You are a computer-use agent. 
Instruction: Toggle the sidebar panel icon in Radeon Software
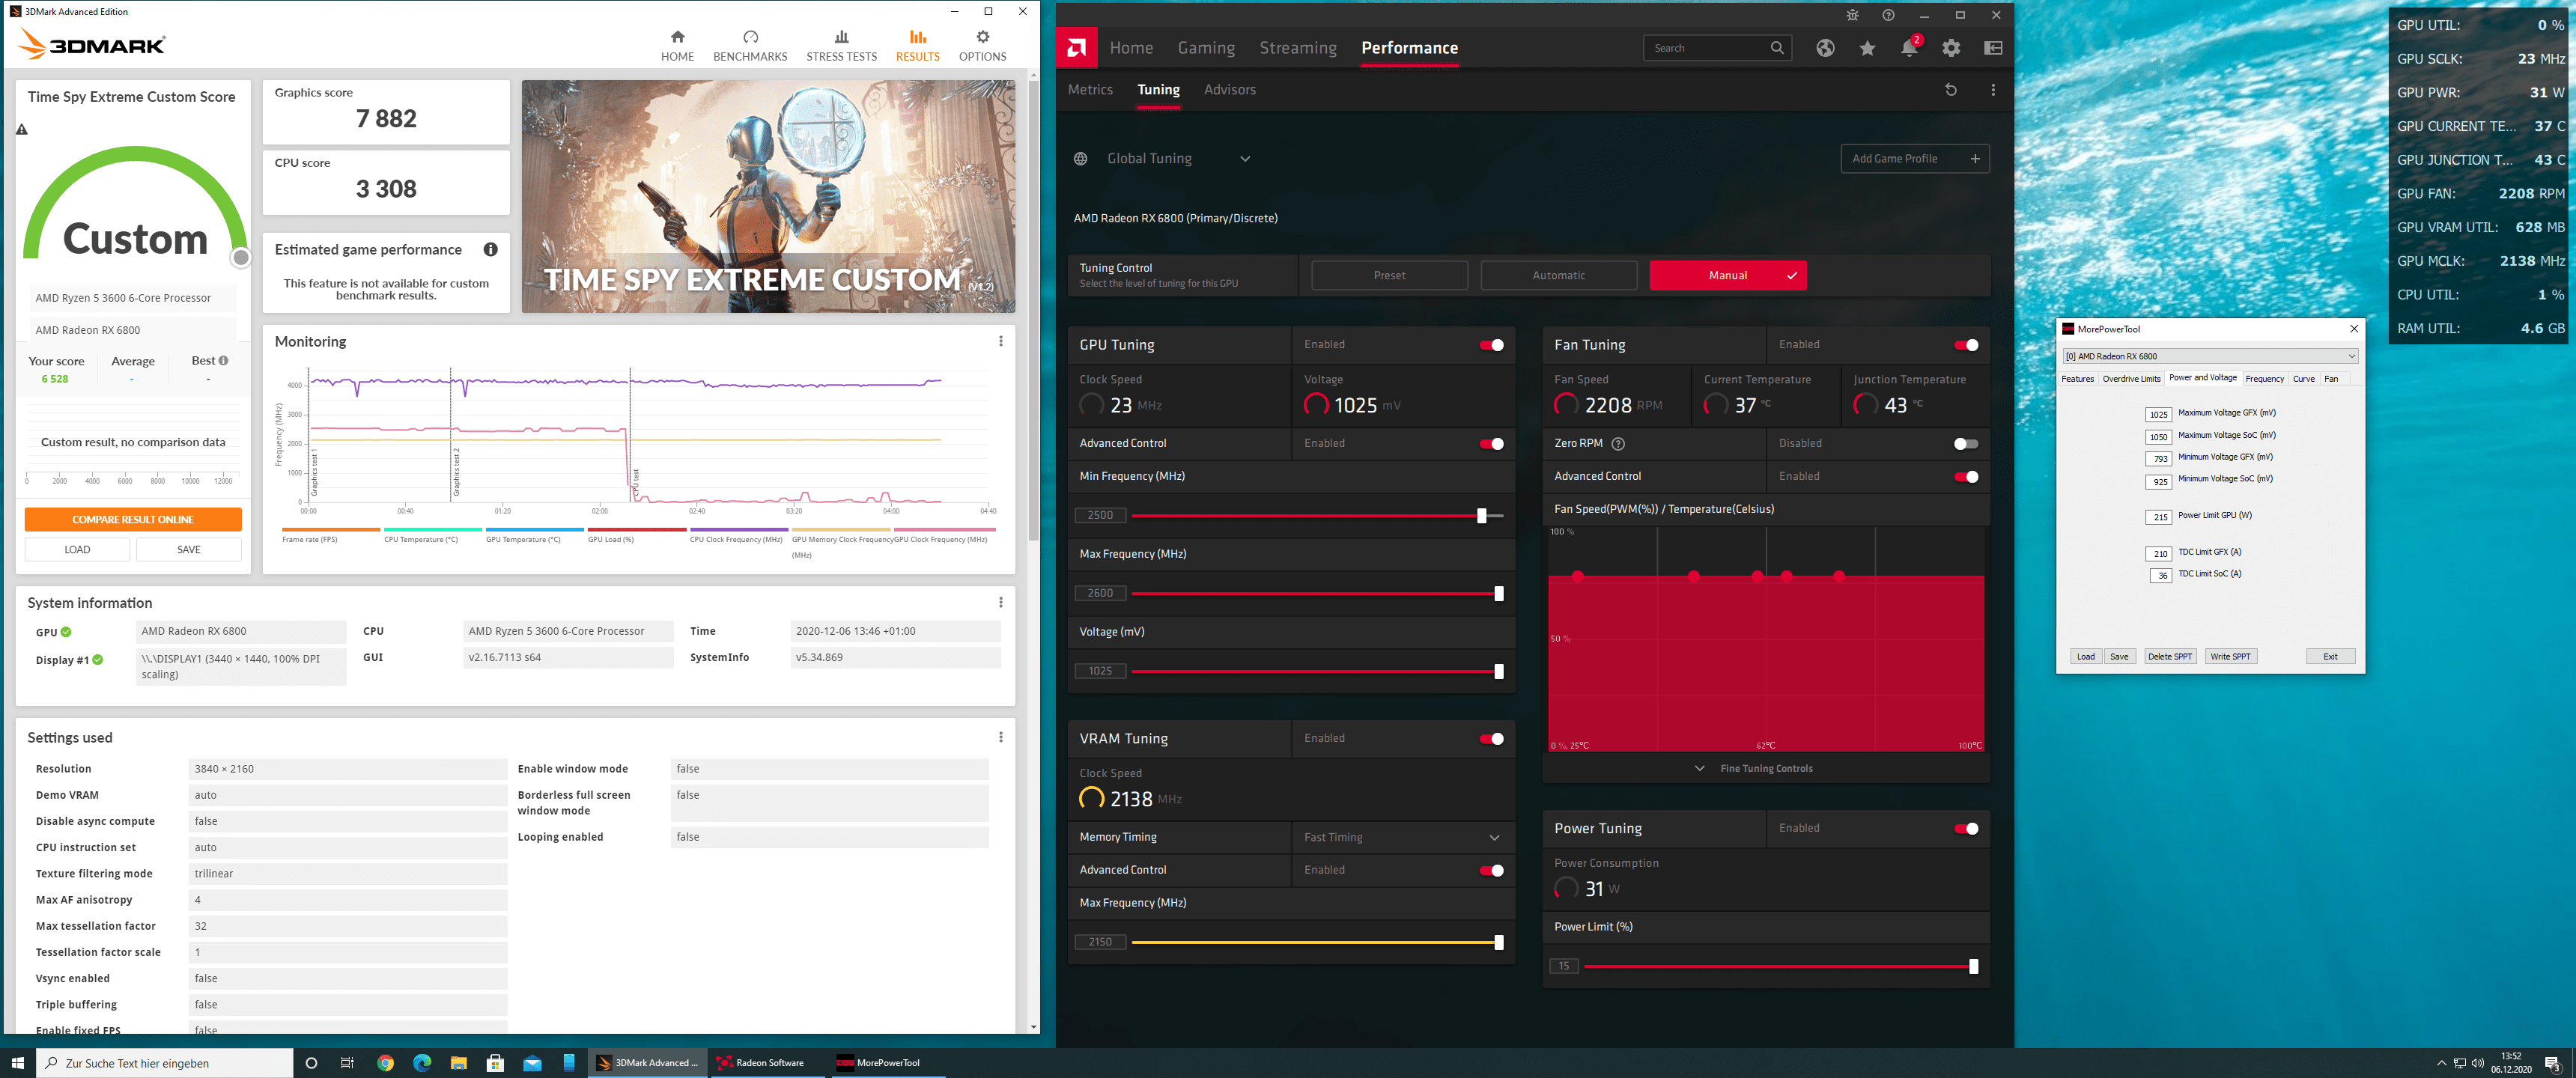1993,48
